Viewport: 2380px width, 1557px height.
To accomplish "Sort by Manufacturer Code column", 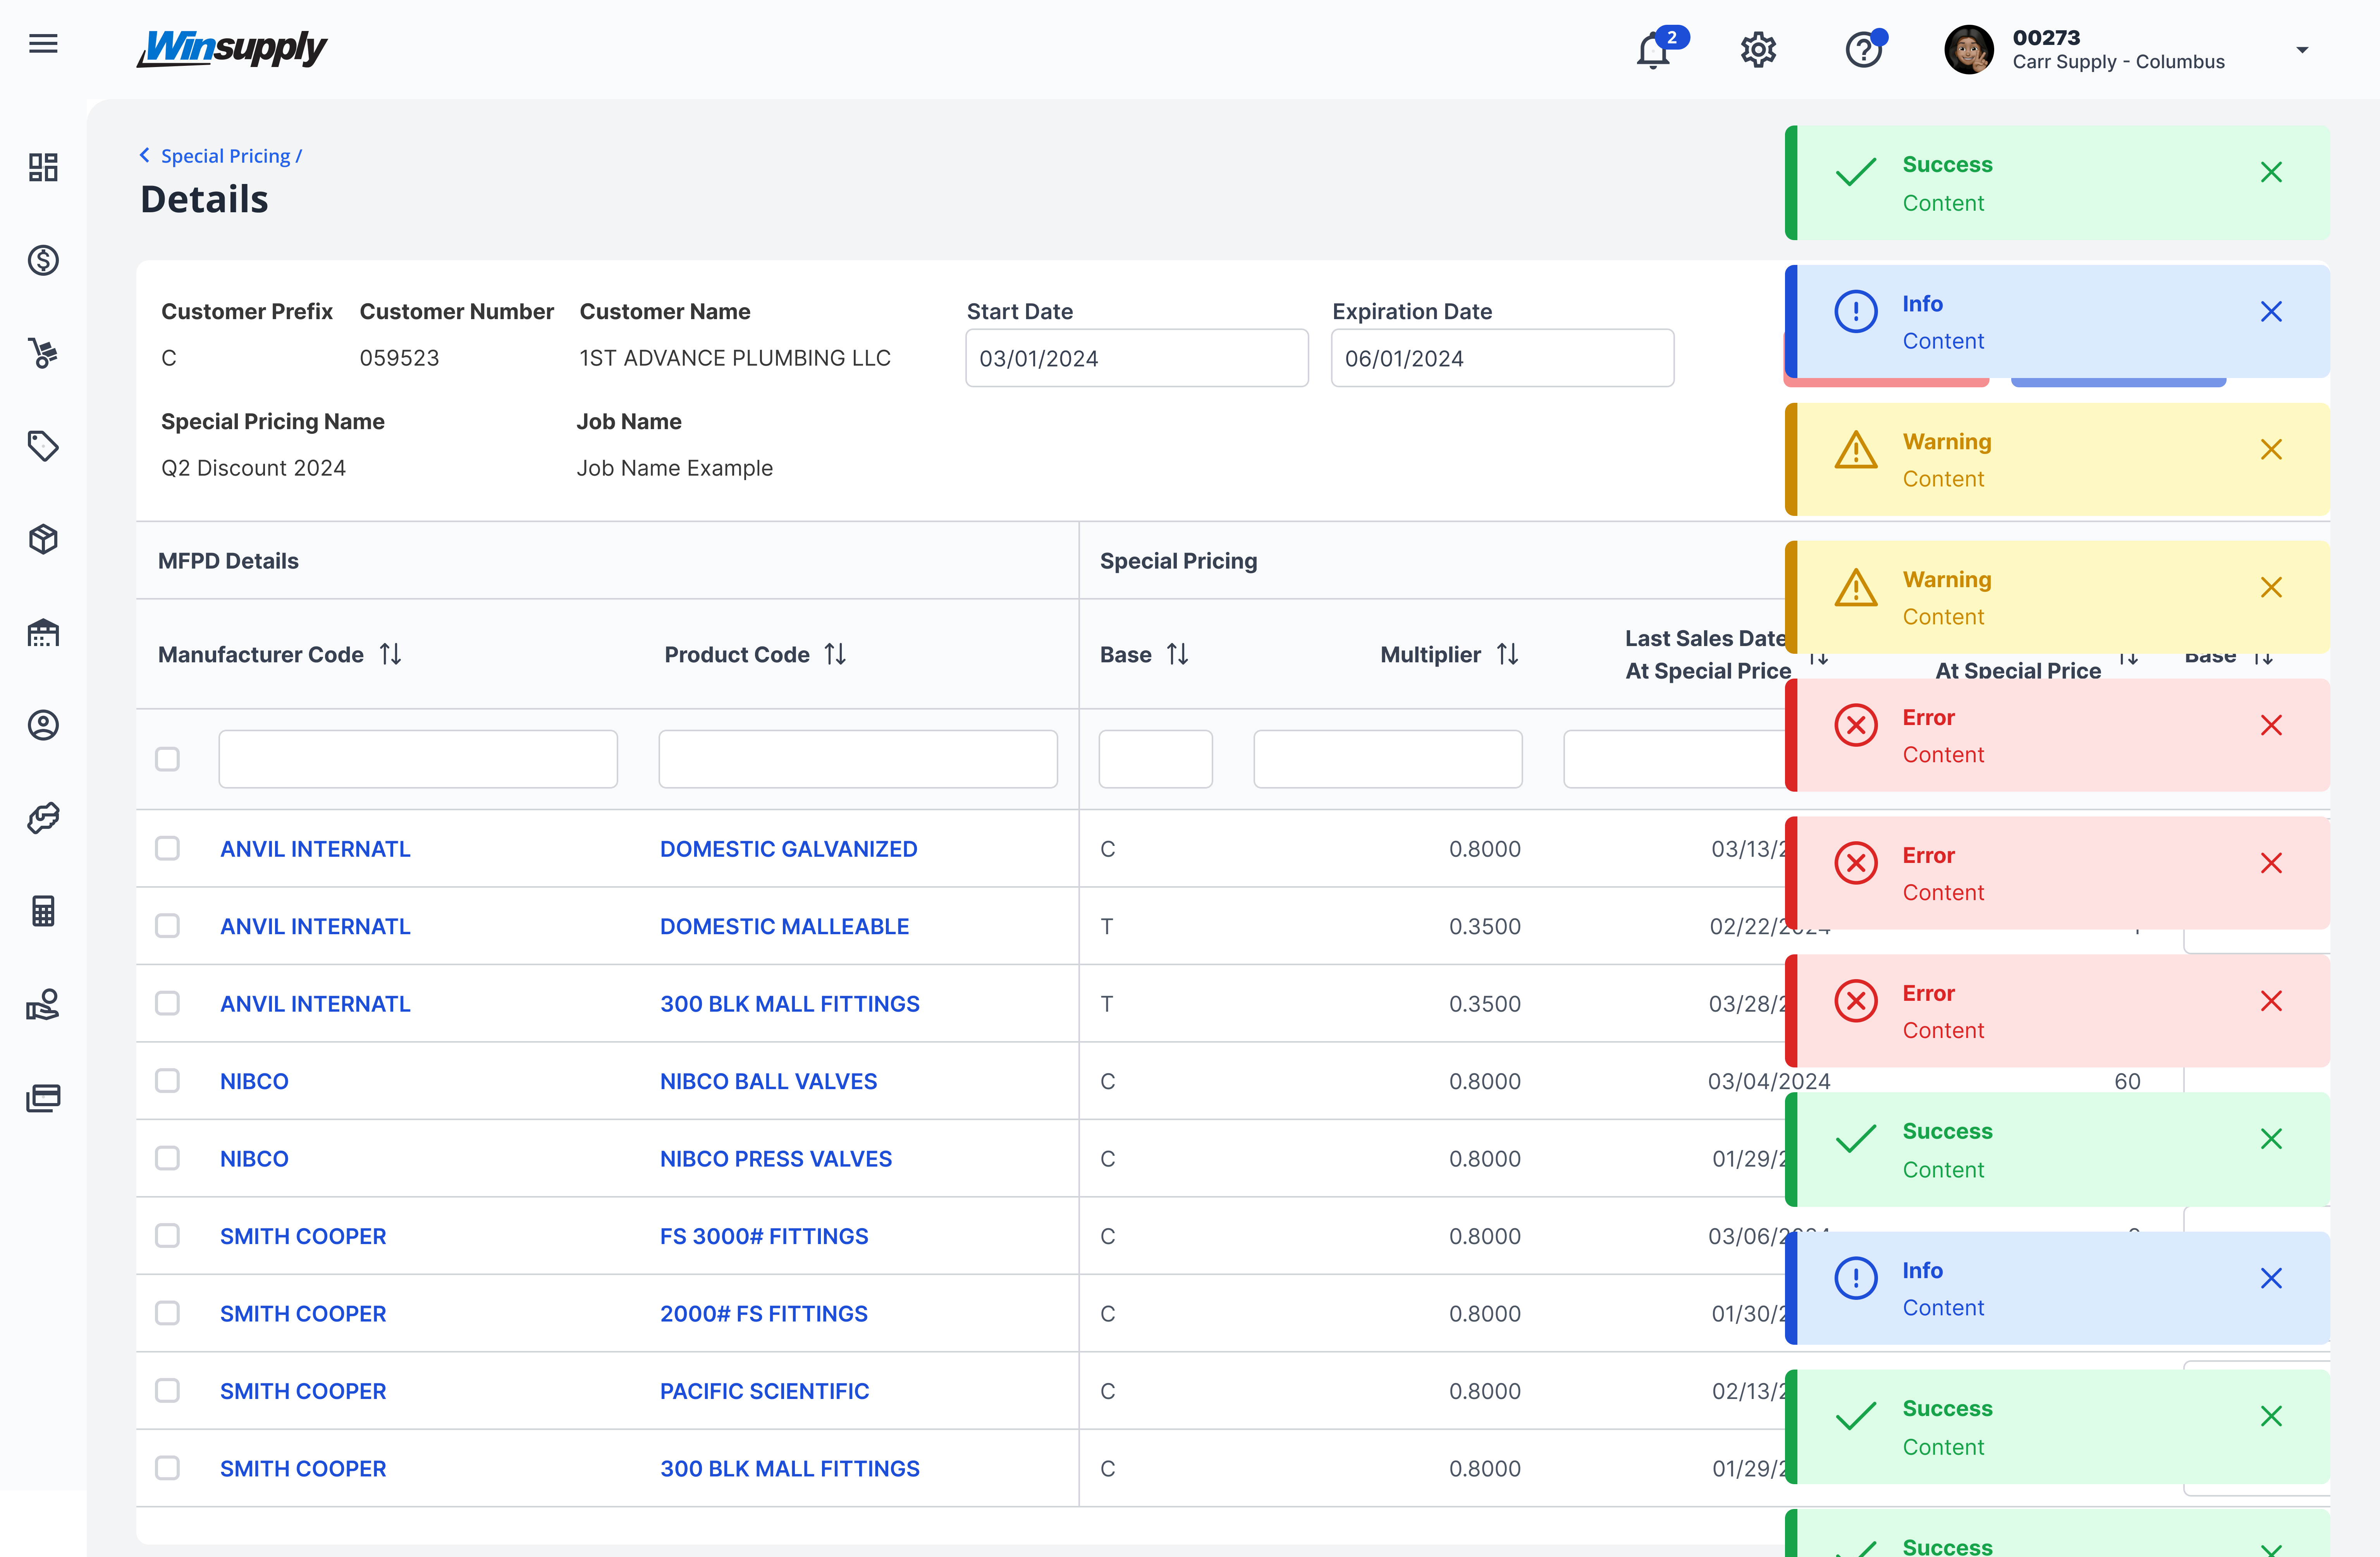I will pos(390,654).
